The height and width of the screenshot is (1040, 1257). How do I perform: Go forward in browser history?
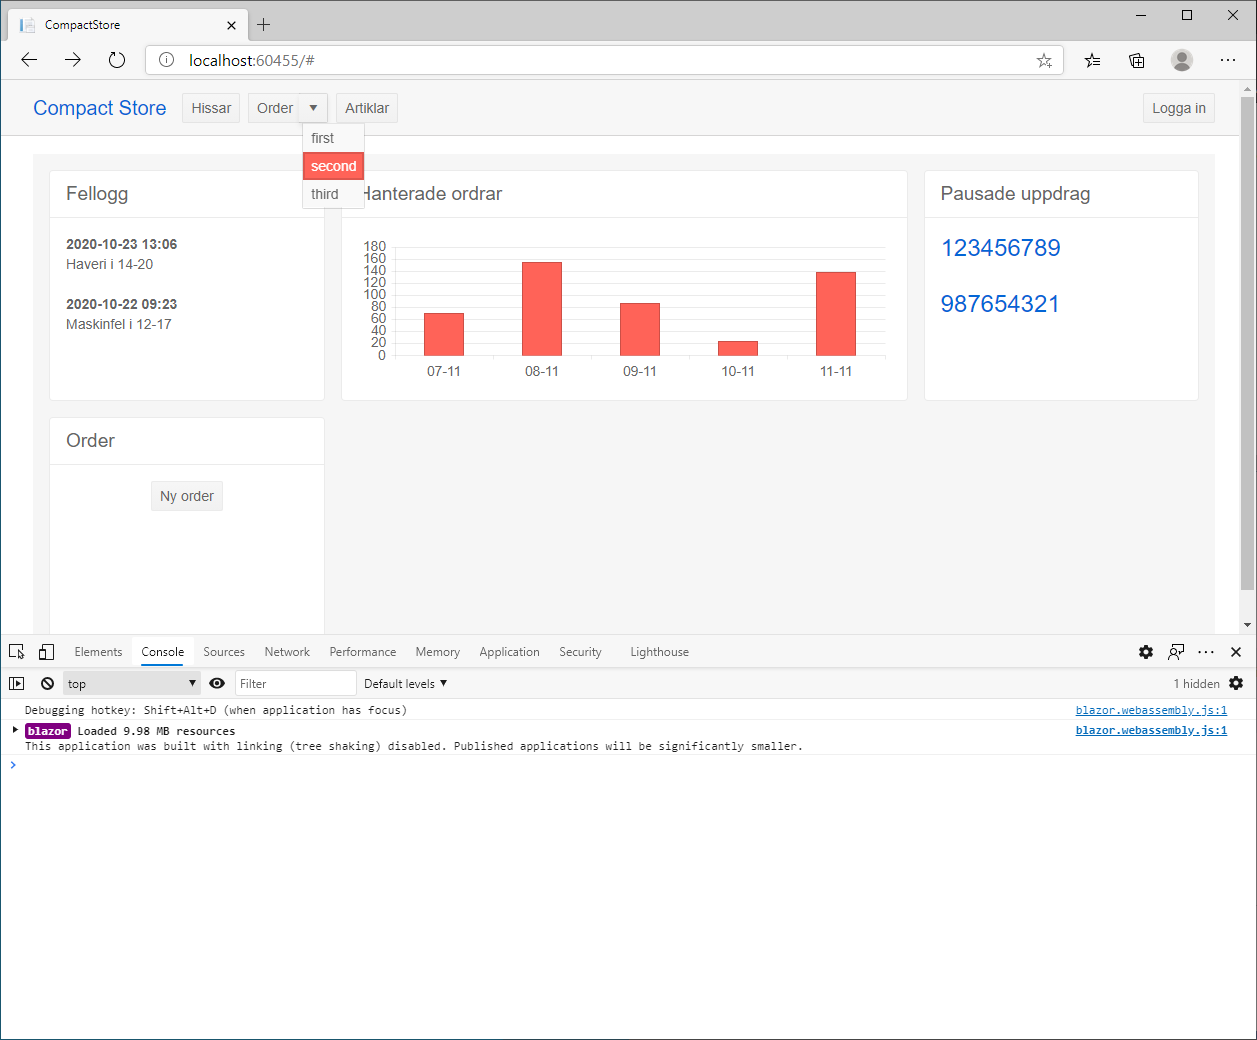point(73,60)
